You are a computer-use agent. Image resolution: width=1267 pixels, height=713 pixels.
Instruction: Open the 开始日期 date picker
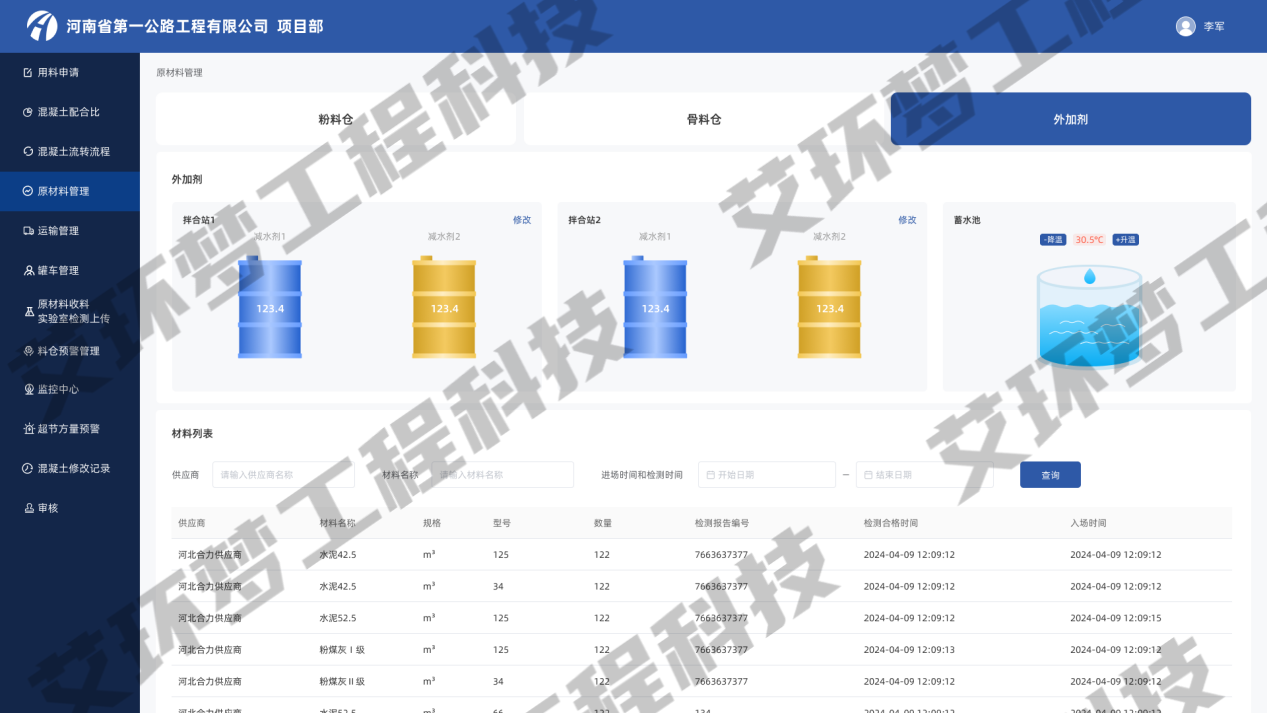[766, 475]
